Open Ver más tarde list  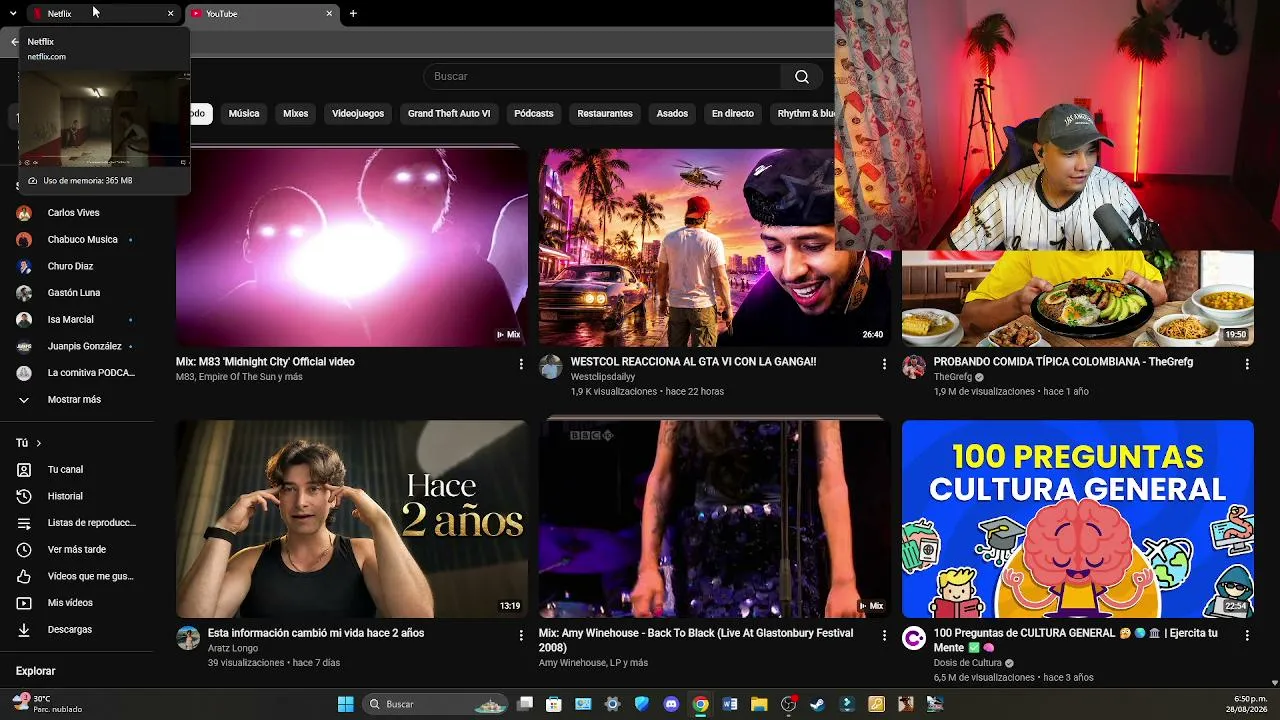point(76,550)
